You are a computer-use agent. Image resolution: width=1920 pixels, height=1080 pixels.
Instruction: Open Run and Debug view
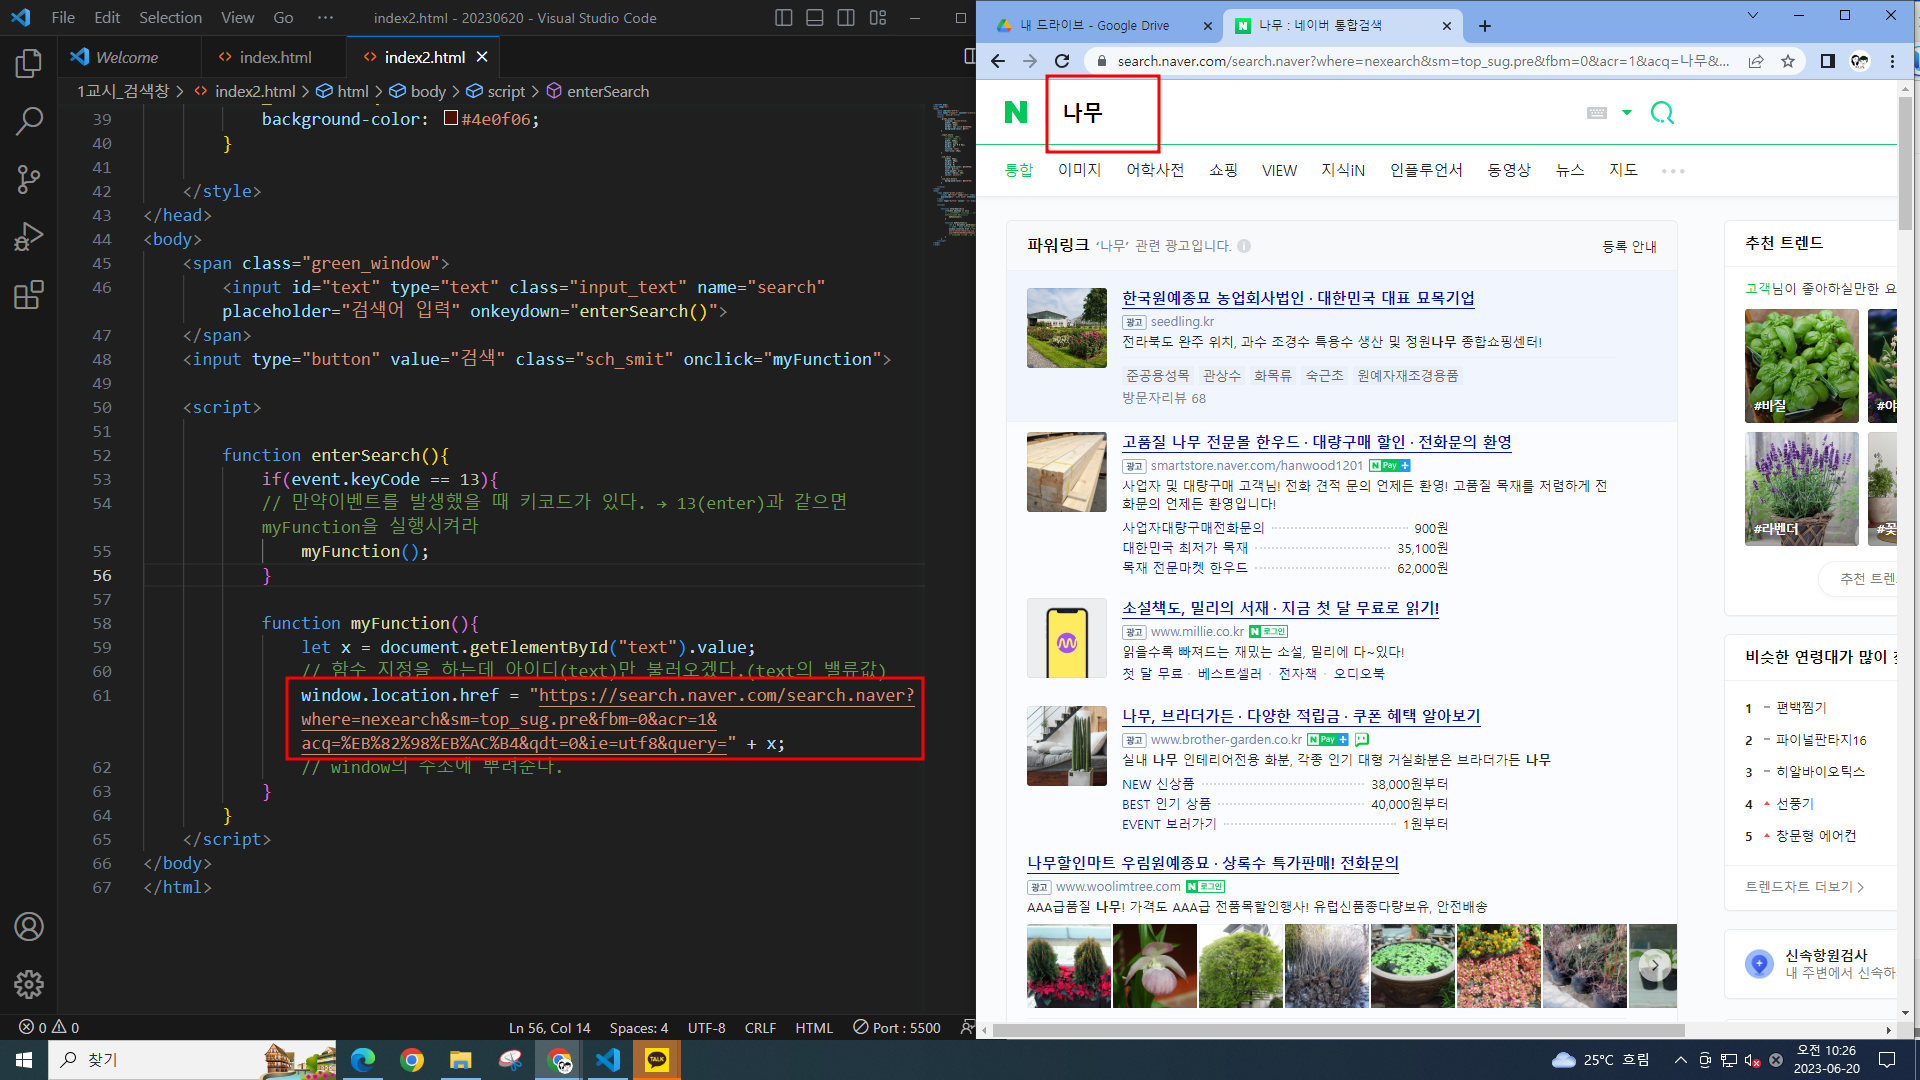[29, 237]
